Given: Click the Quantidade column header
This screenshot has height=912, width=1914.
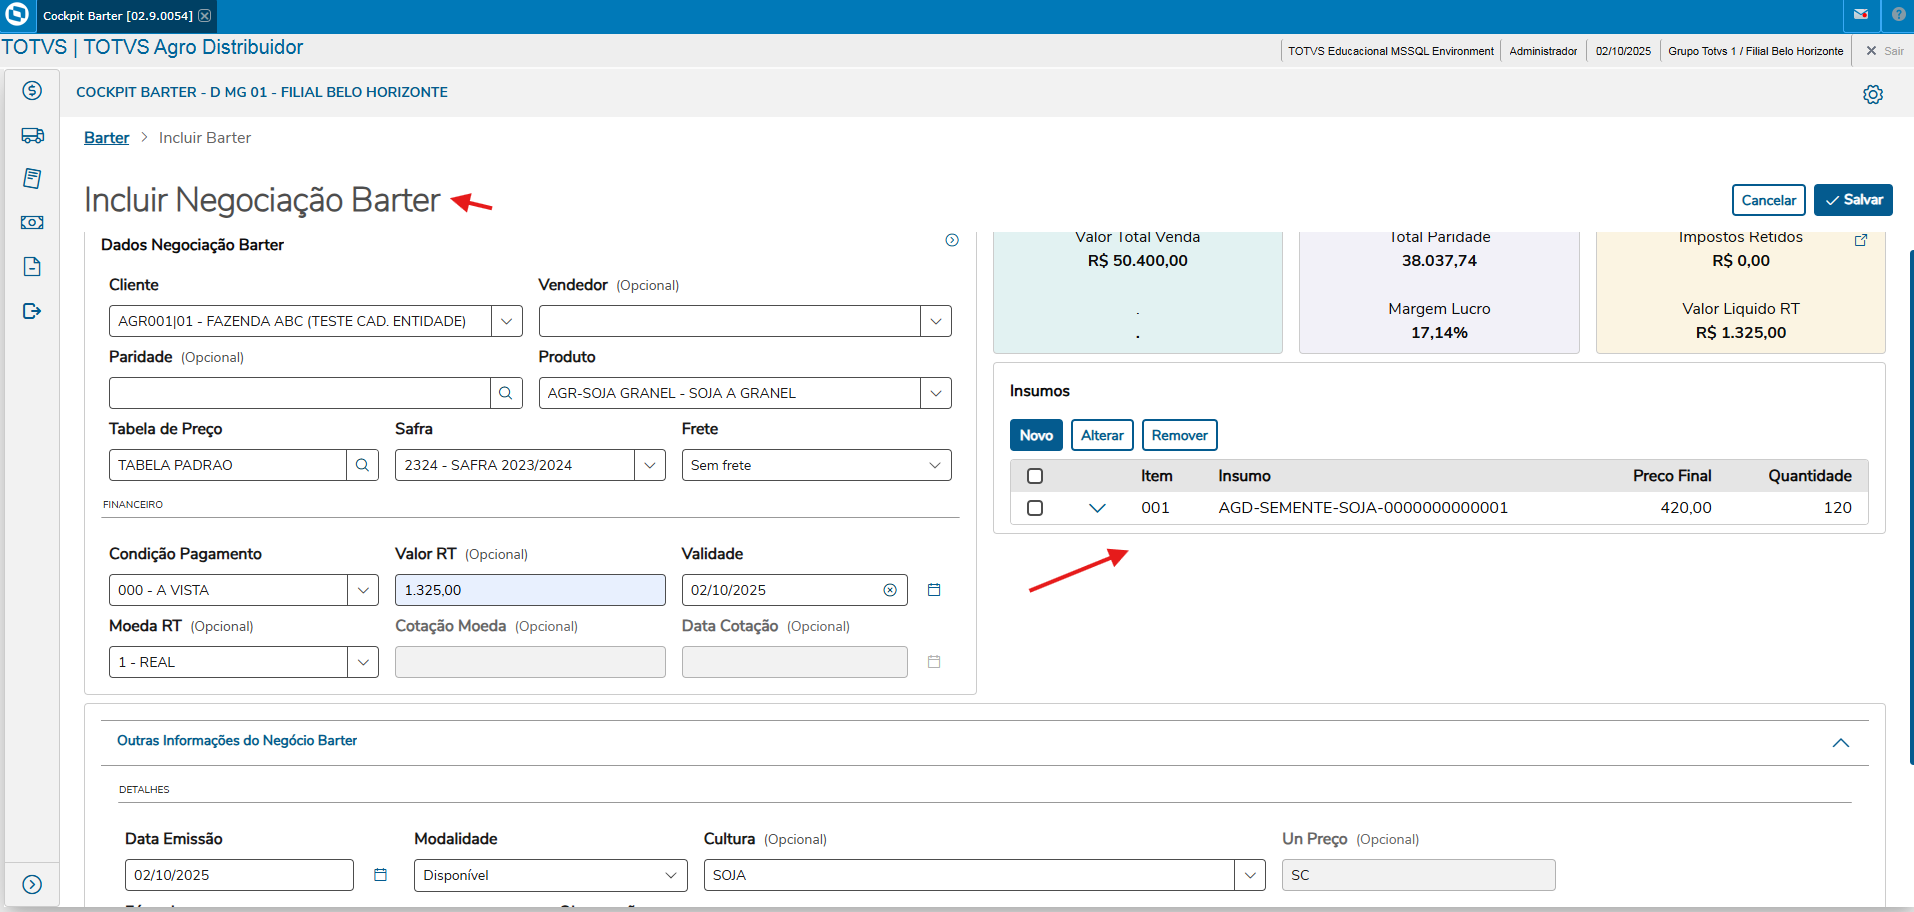Looking at the screenshot, I should (x=1810, y=476).
